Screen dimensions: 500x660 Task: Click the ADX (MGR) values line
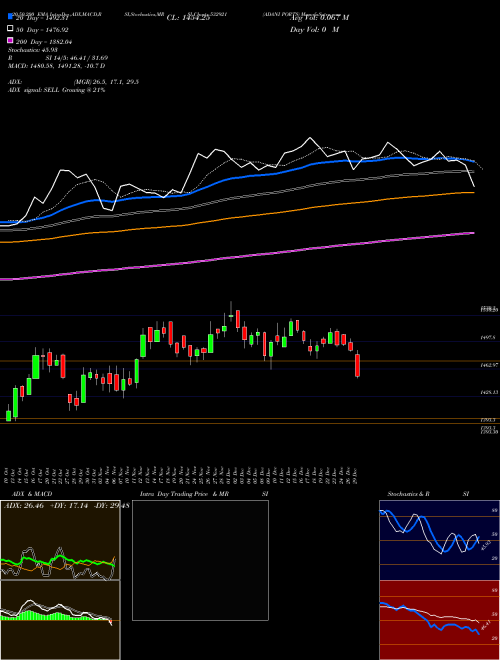73,82
